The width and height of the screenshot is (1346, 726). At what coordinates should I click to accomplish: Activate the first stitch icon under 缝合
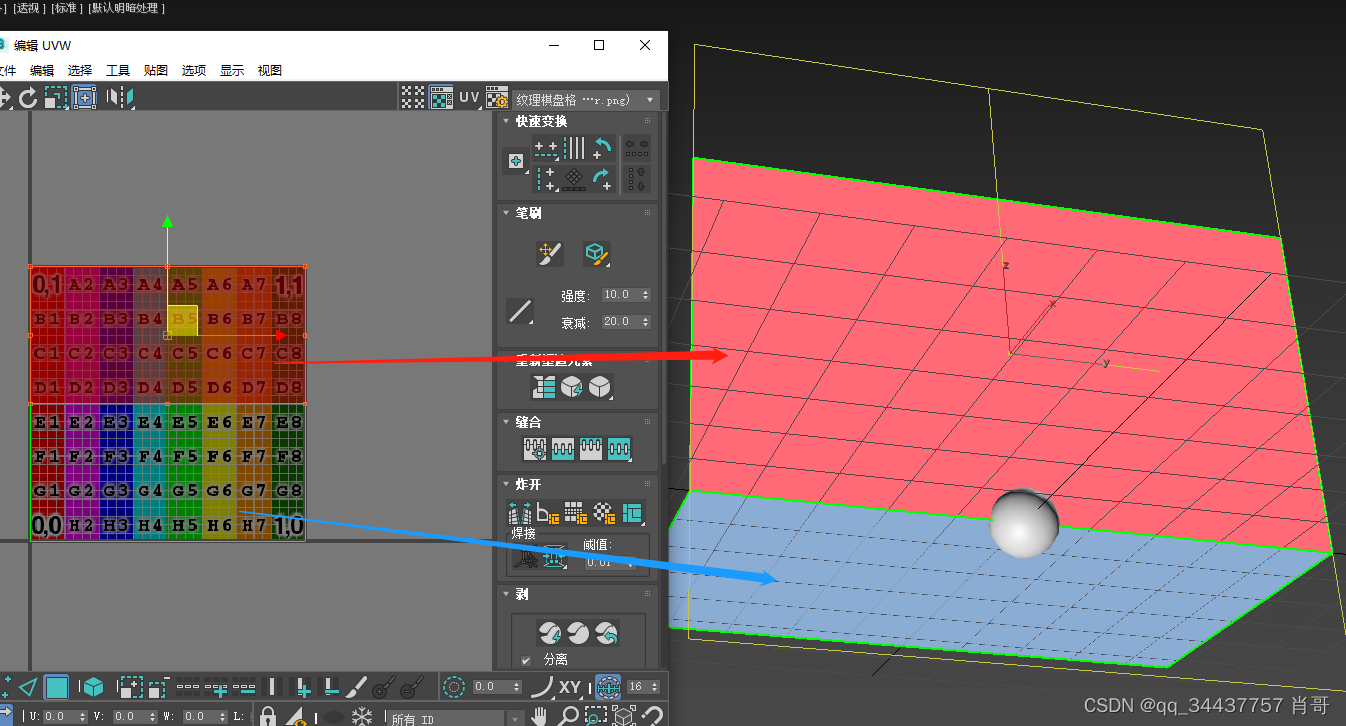click(x=535, y=448)
